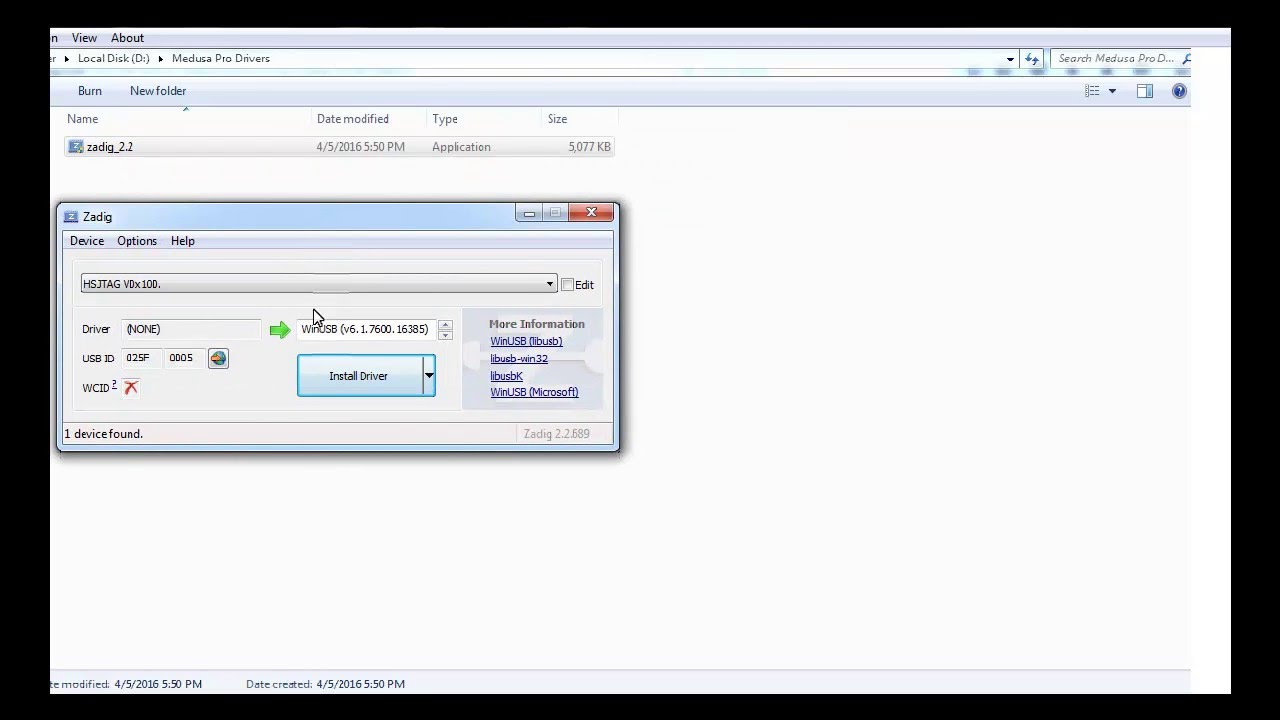Open the Help menu in Zadig

click(x=182, y=241)
